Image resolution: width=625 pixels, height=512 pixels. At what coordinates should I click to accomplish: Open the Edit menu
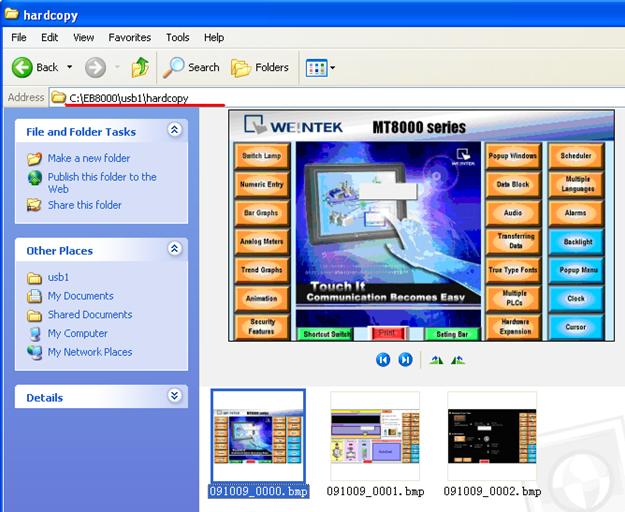49,37
